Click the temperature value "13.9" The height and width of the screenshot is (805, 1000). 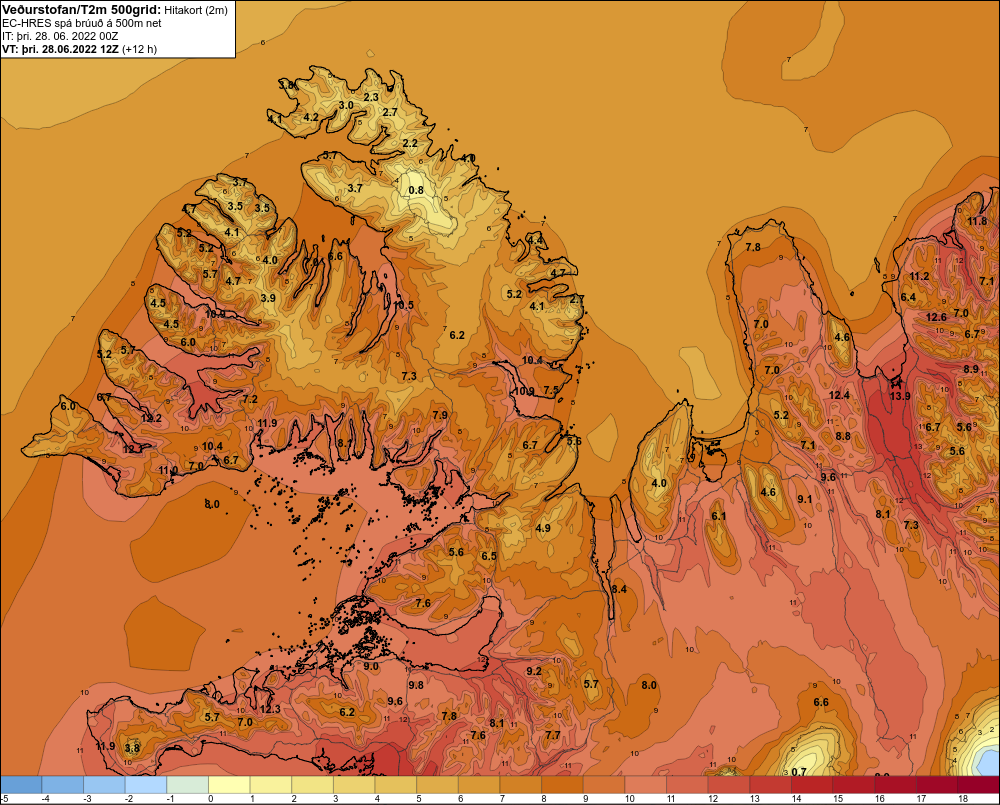(x=900, y=396)
